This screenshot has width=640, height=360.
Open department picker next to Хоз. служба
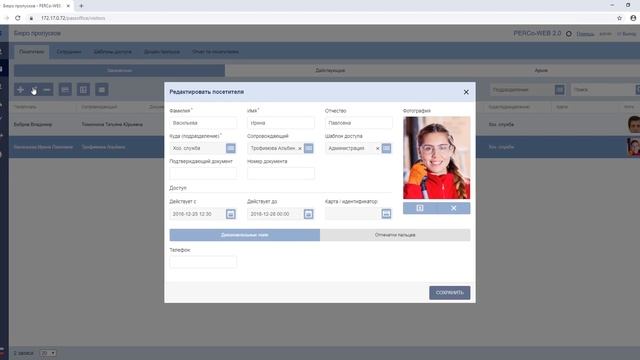(x=231, y=148)
